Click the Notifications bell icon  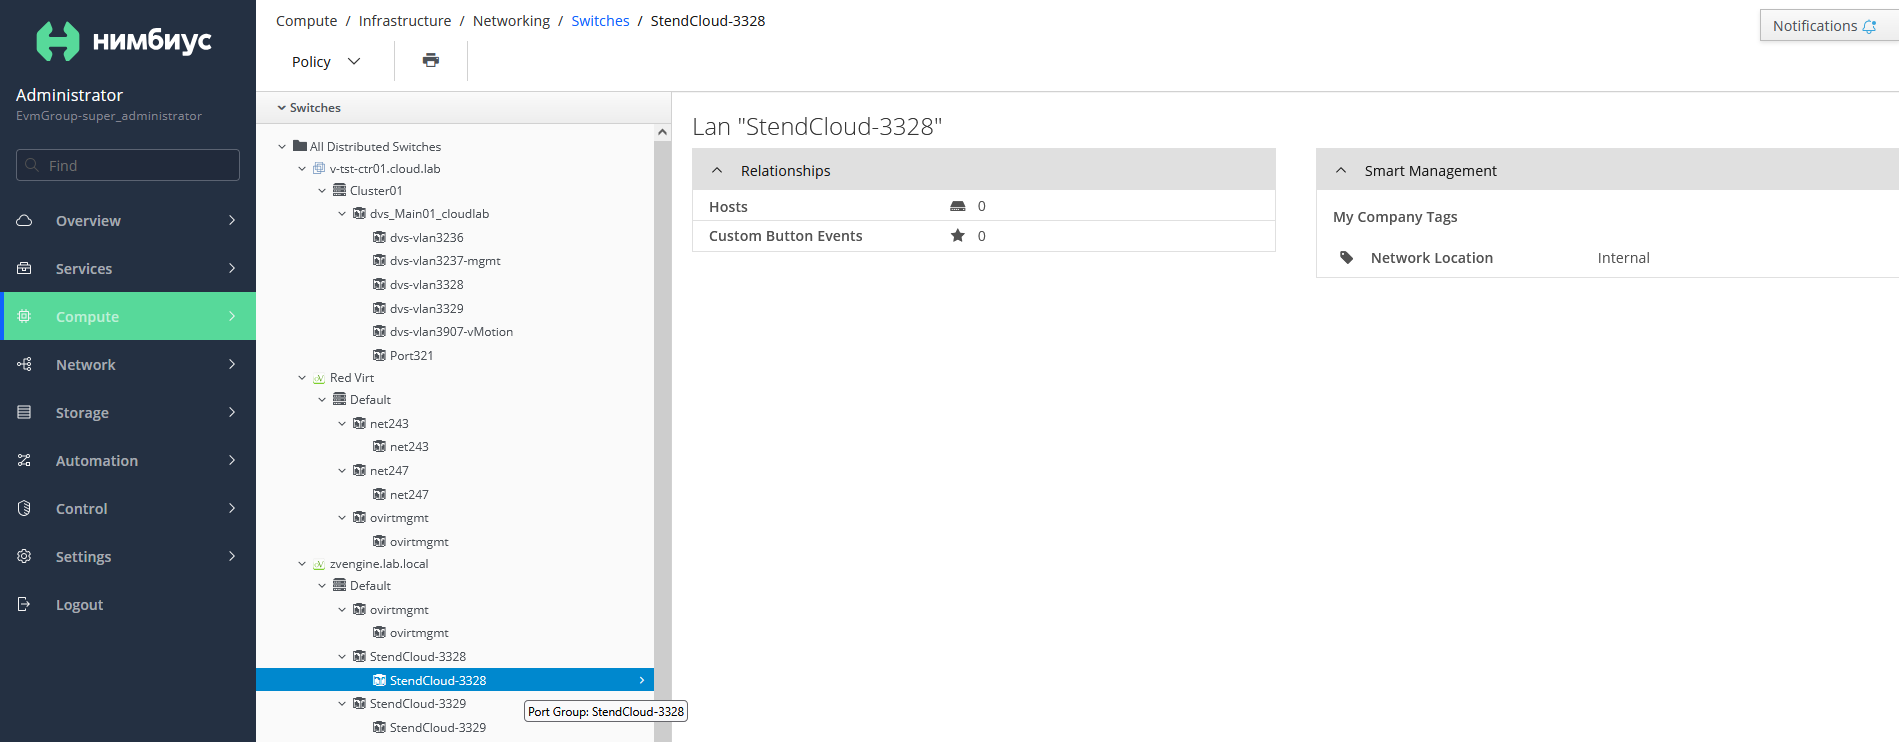(x=1869, y=26)
